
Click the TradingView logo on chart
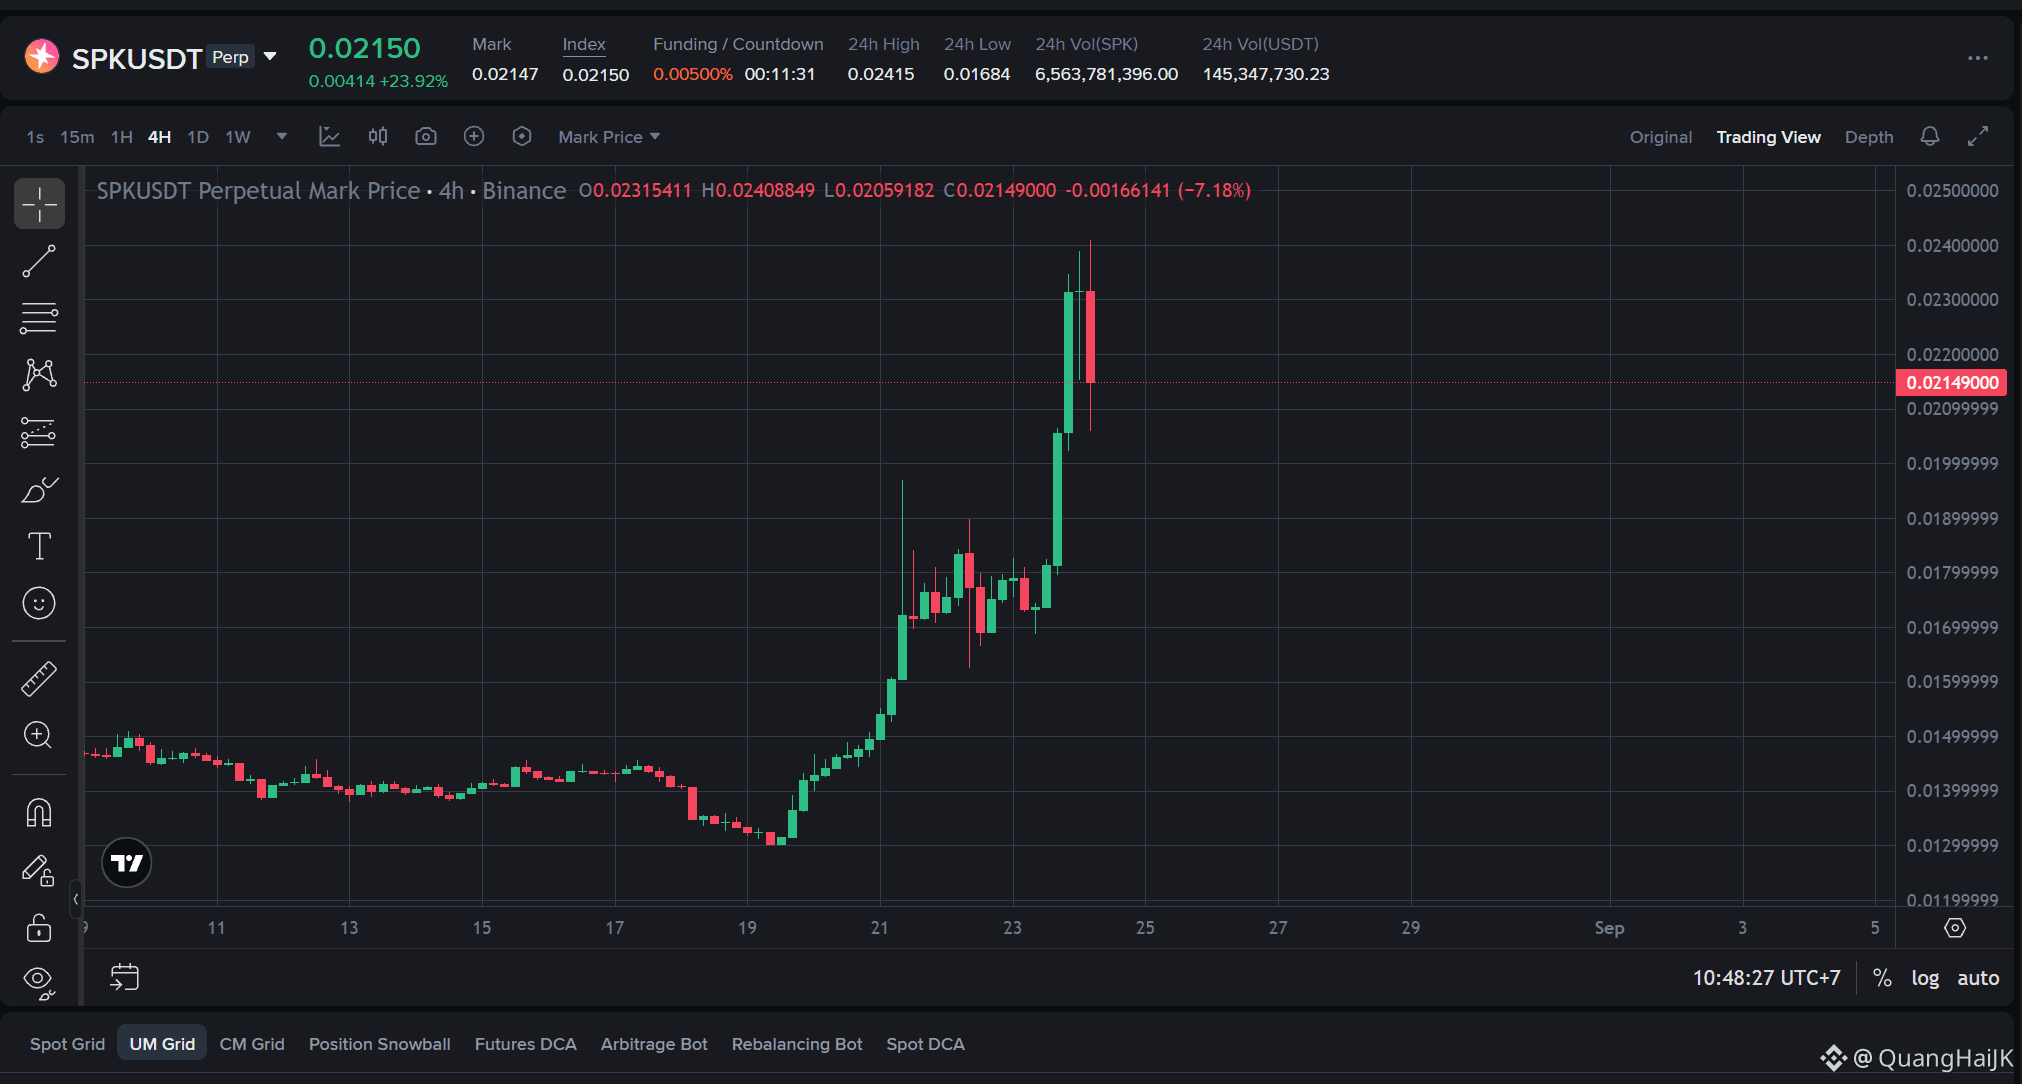[127, 863]
